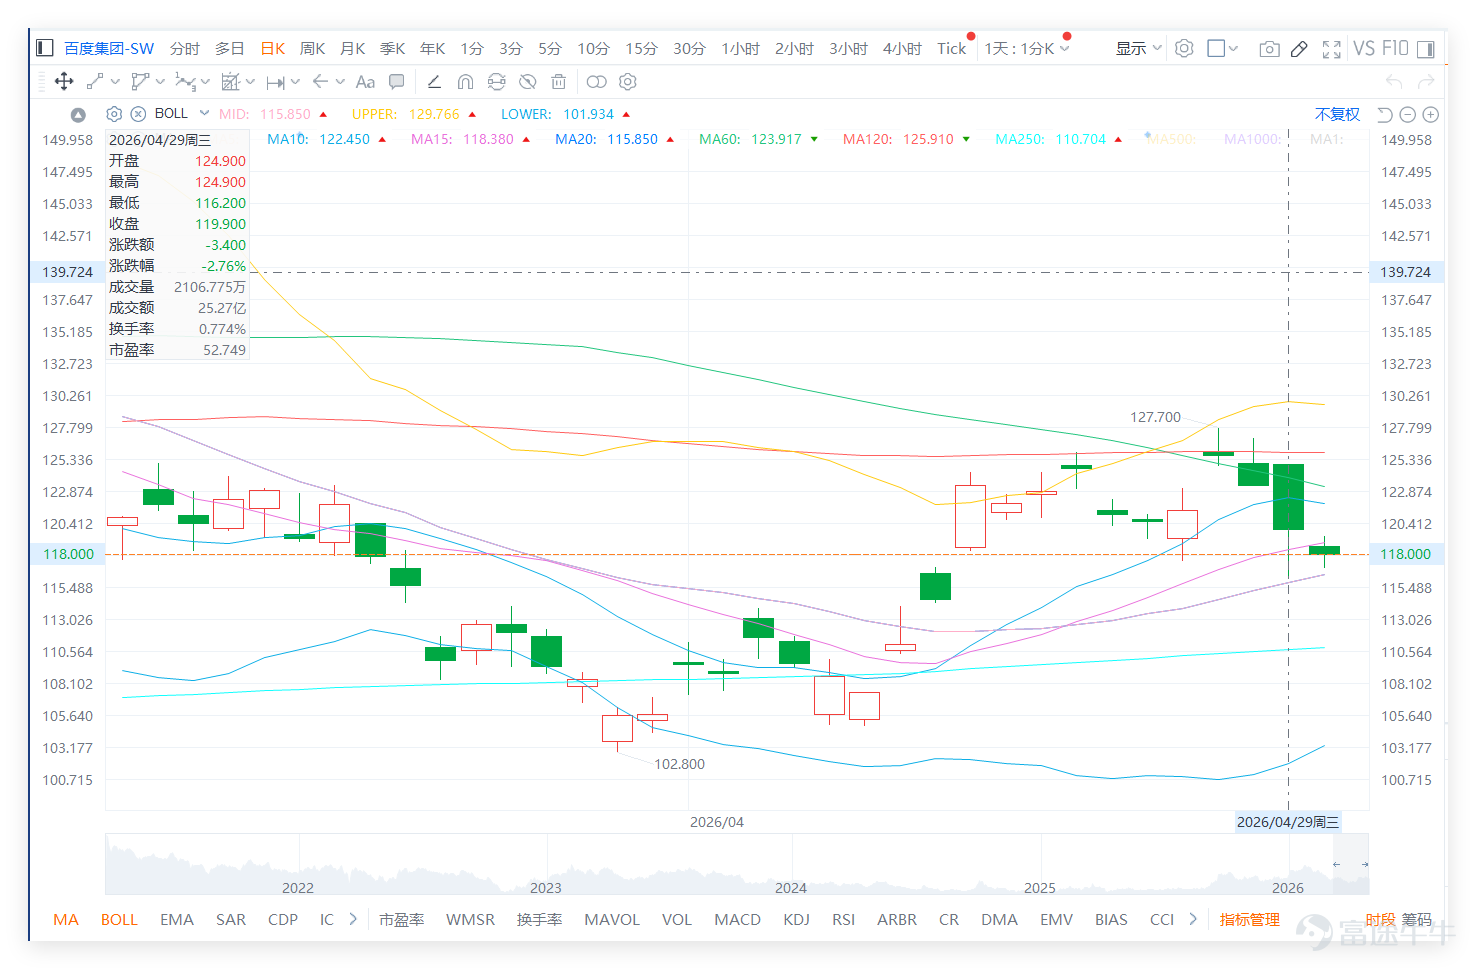Delete drawings with the trash icon
Viewport: 1476px width, 969px height.
tap(559, 82)
